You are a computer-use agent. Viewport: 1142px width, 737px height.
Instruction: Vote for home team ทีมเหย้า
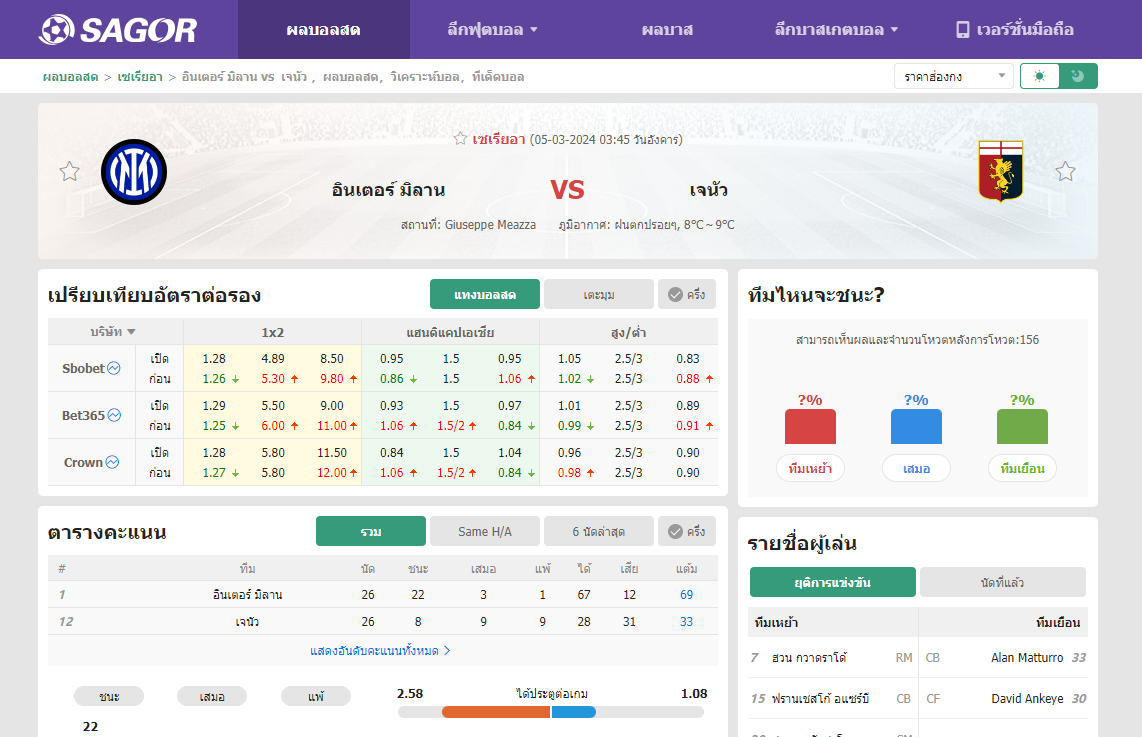[x=810, y=468]
